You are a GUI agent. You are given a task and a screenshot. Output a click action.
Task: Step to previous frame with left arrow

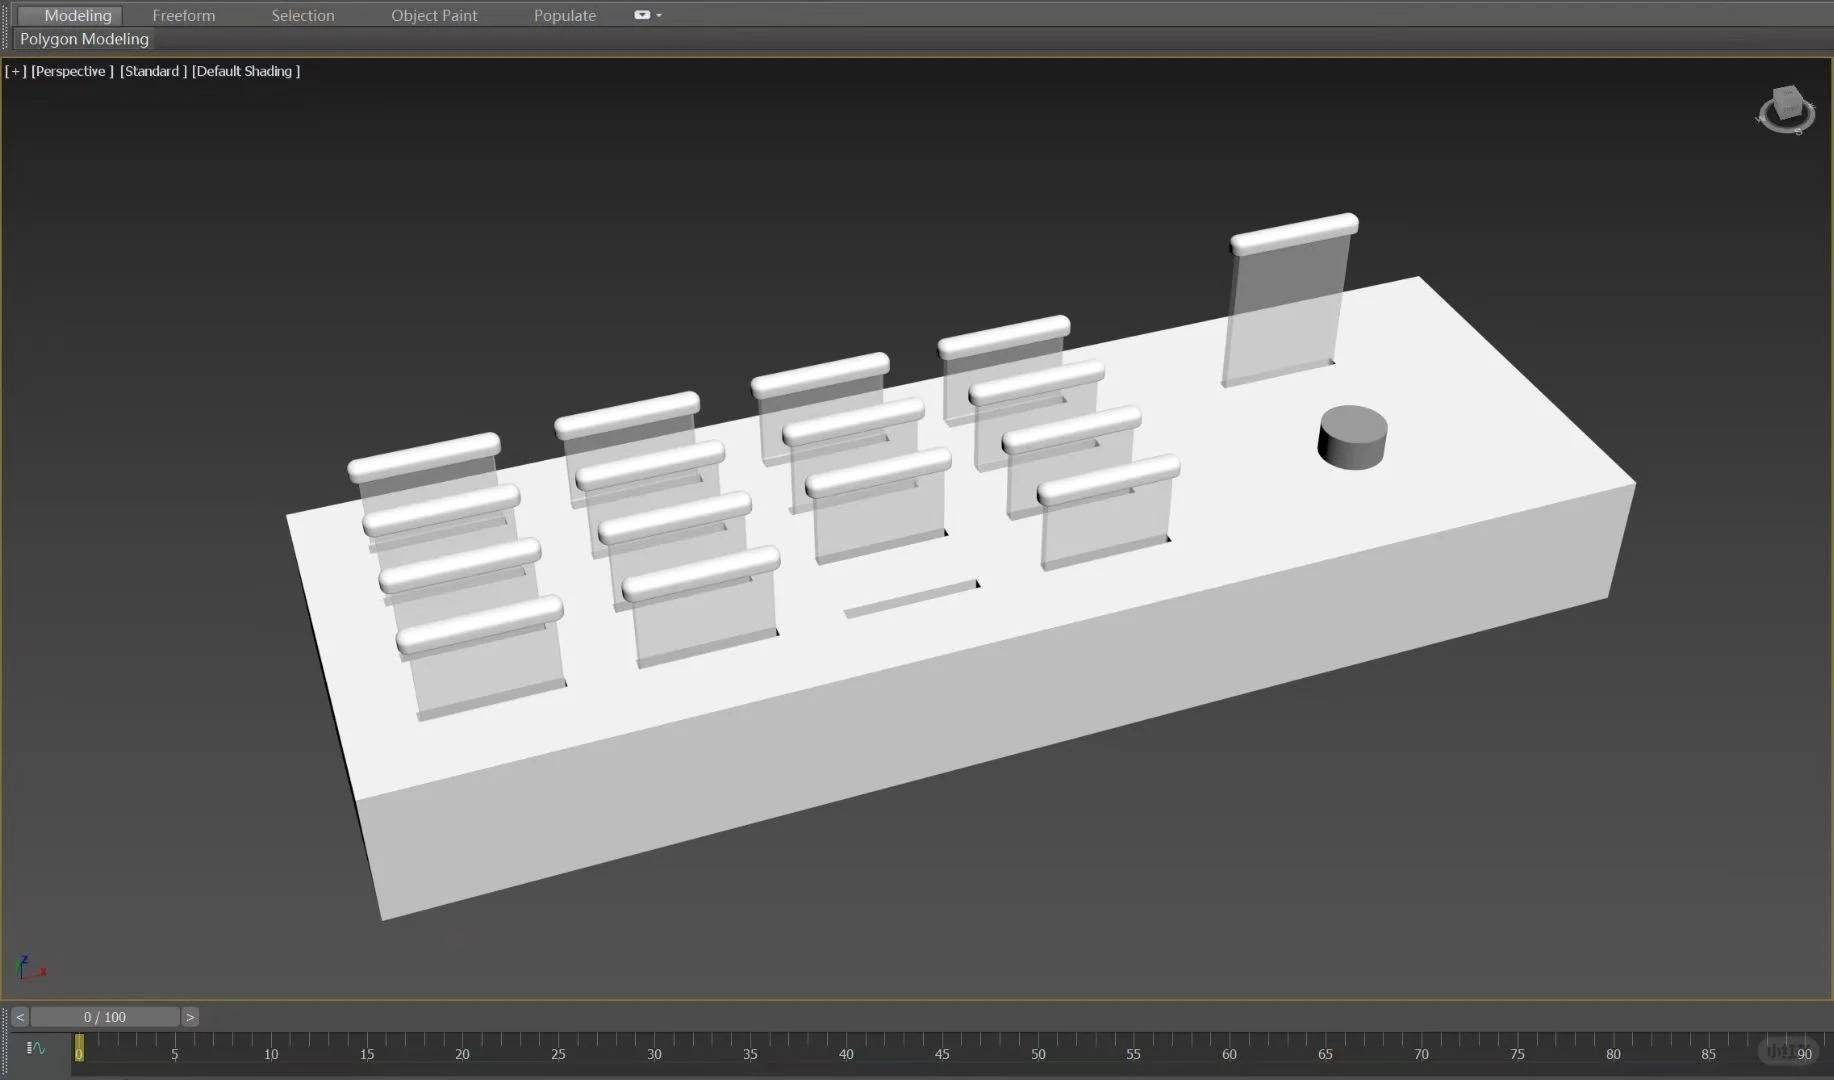[x=20, y=1017]
